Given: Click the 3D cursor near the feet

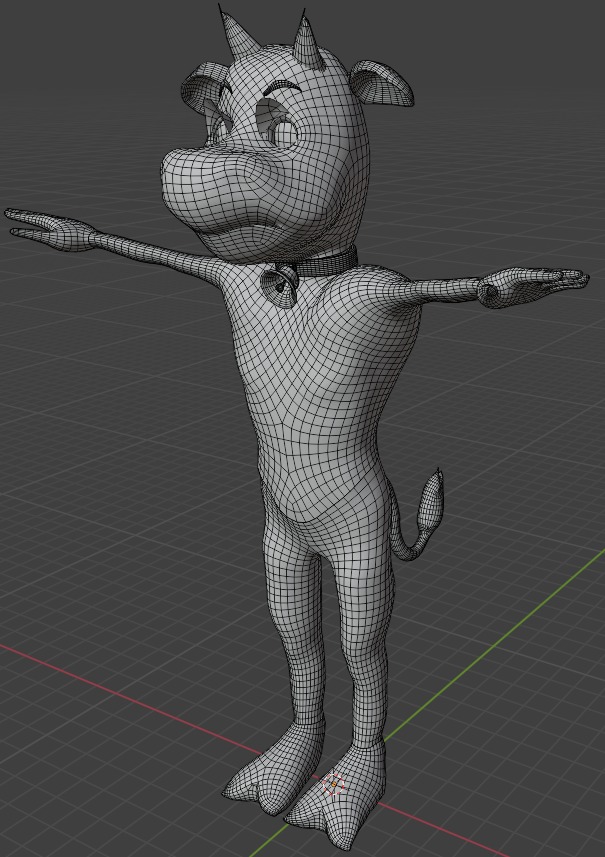Looking at the screenshot, I should 334,784.
